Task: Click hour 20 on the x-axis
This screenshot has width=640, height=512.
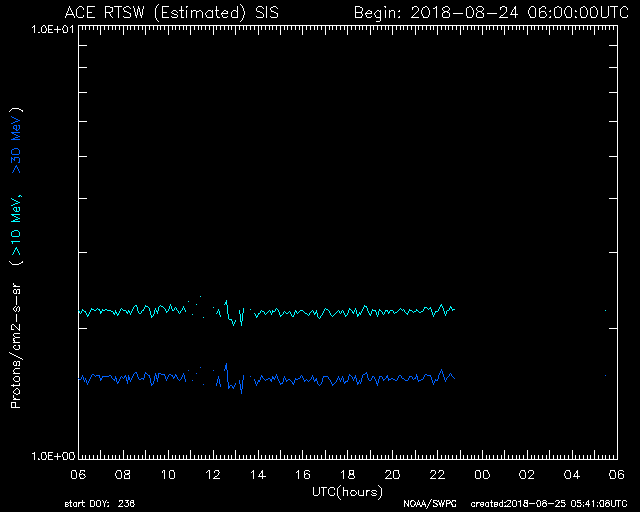Action: pos(393,474)
